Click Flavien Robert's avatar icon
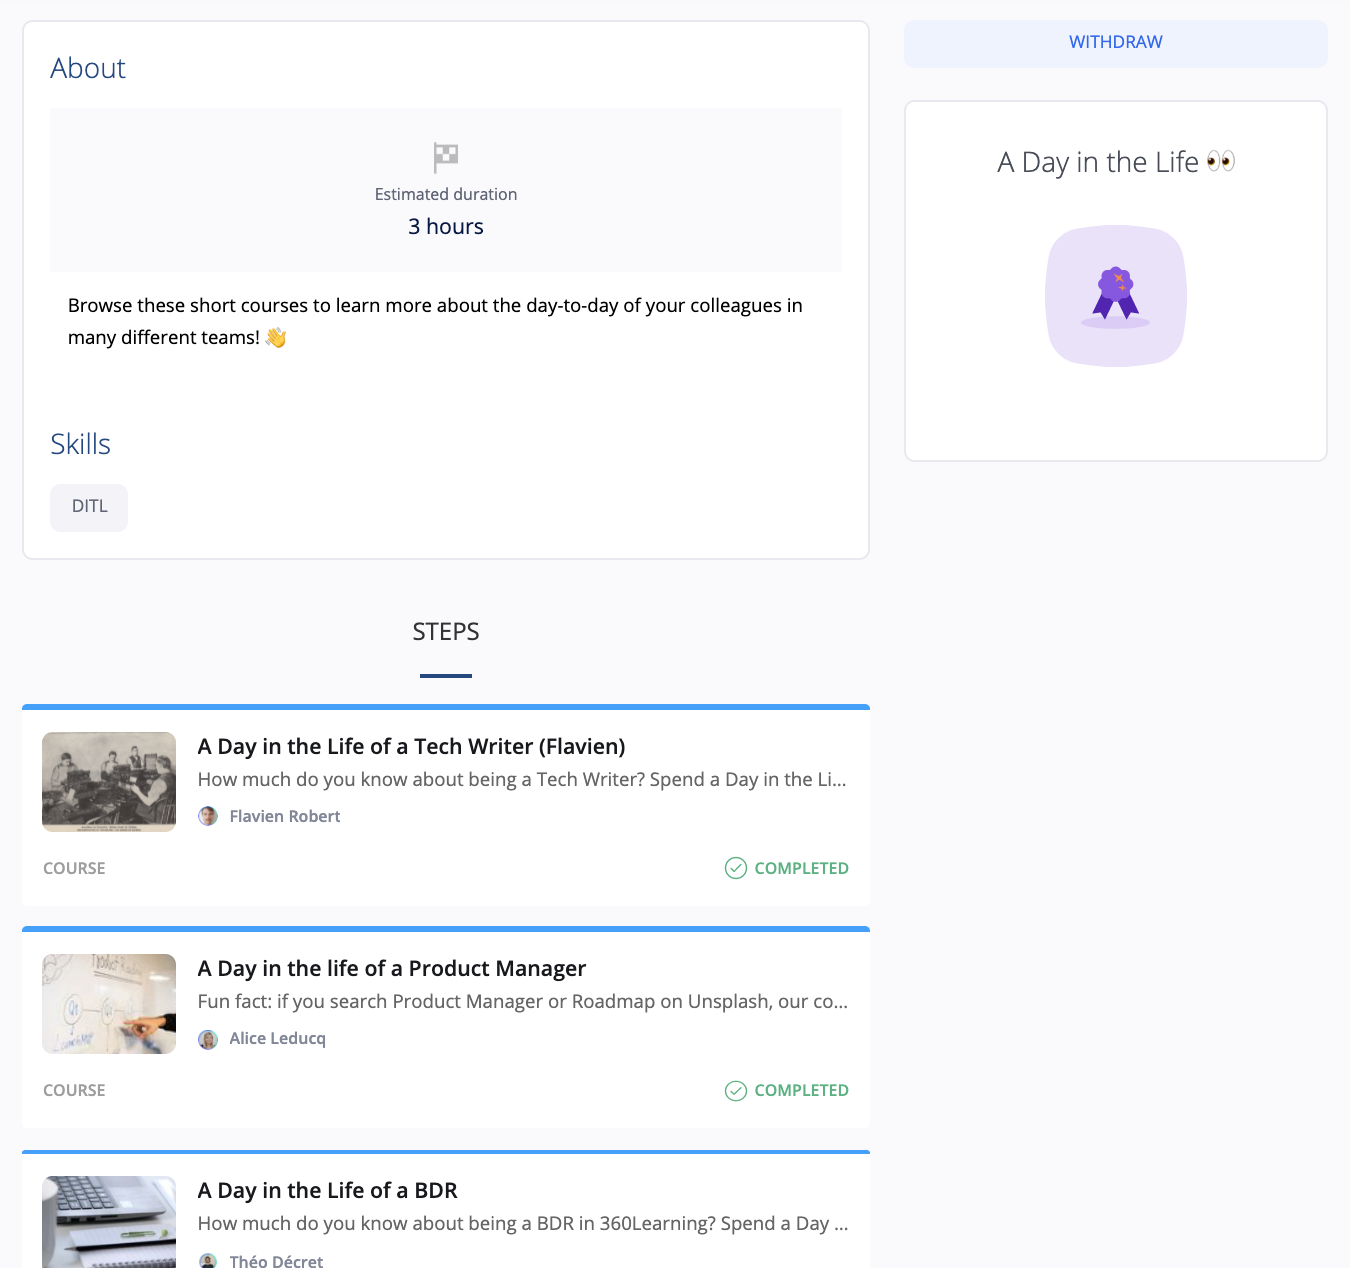 (x=208, y=816)
